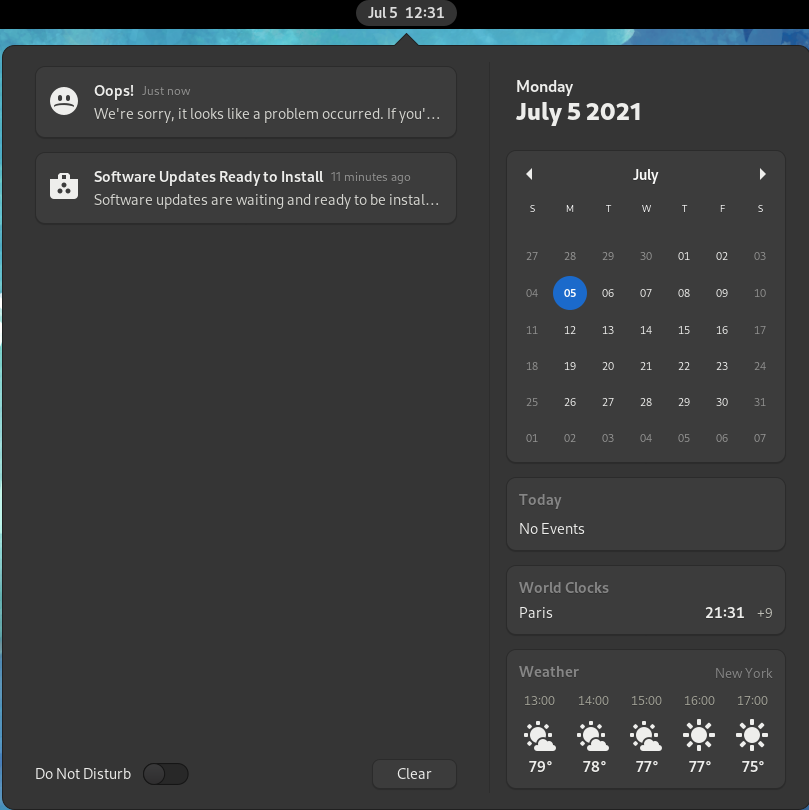Click the 16:00 sunny weather icon

click(x=699, y=735)
